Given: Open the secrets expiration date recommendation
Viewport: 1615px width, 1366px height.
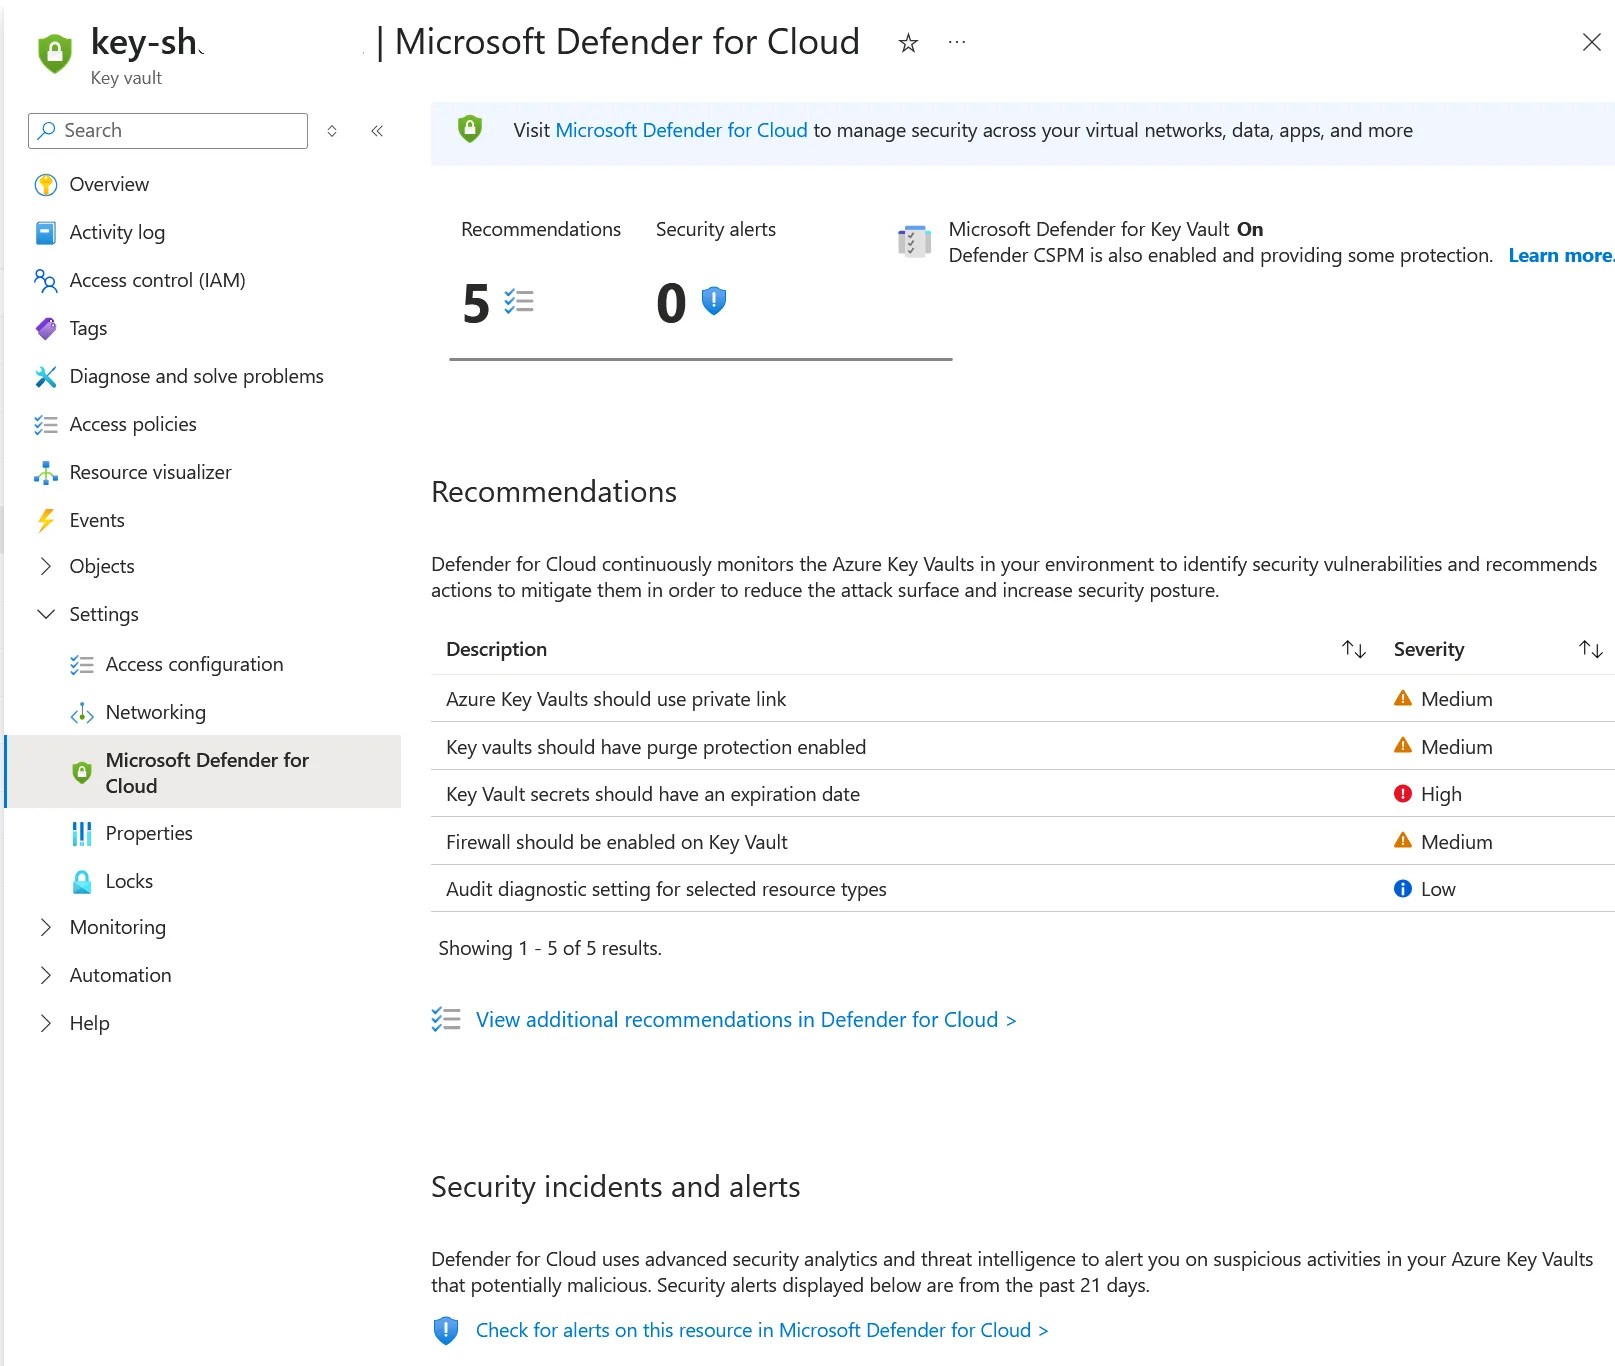Looking at the screenshot, I should coord(653,794).
